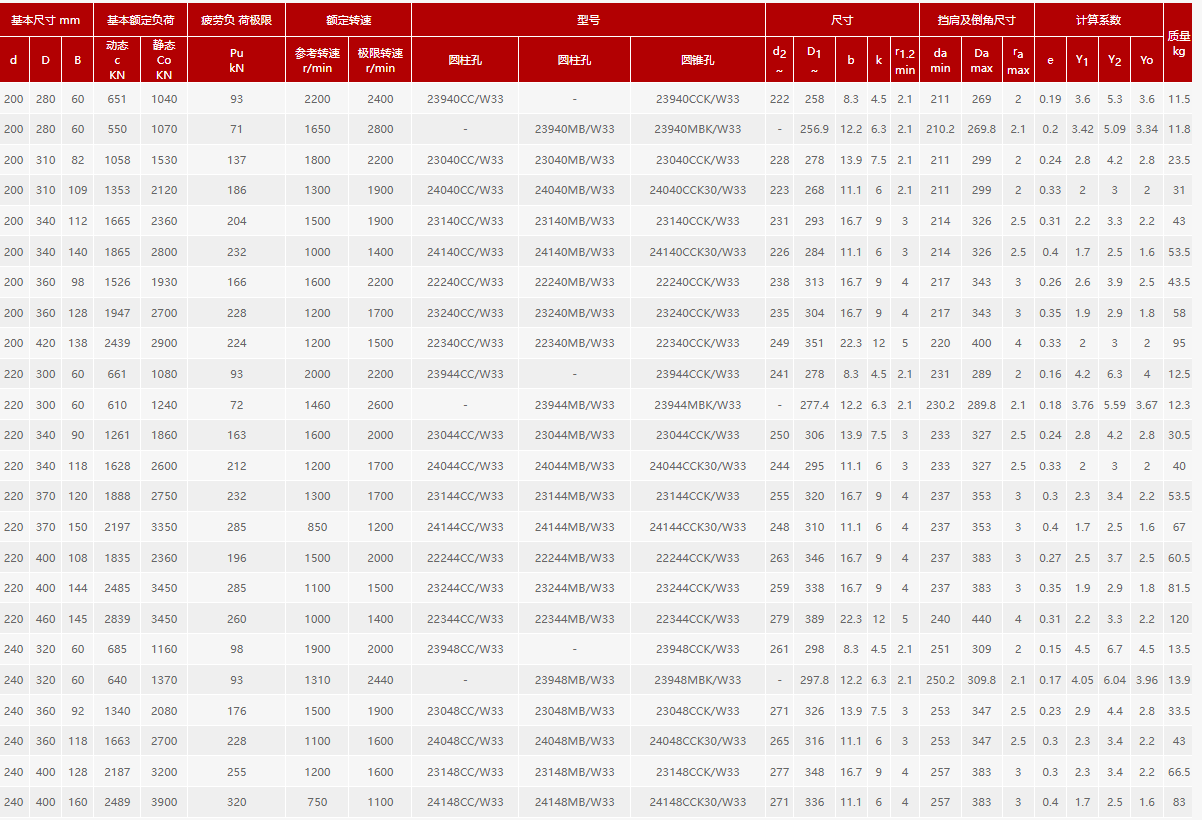Open model 22244MB/W33
Viewport: 1202px width, 820px height.
[x=574, y=558]
